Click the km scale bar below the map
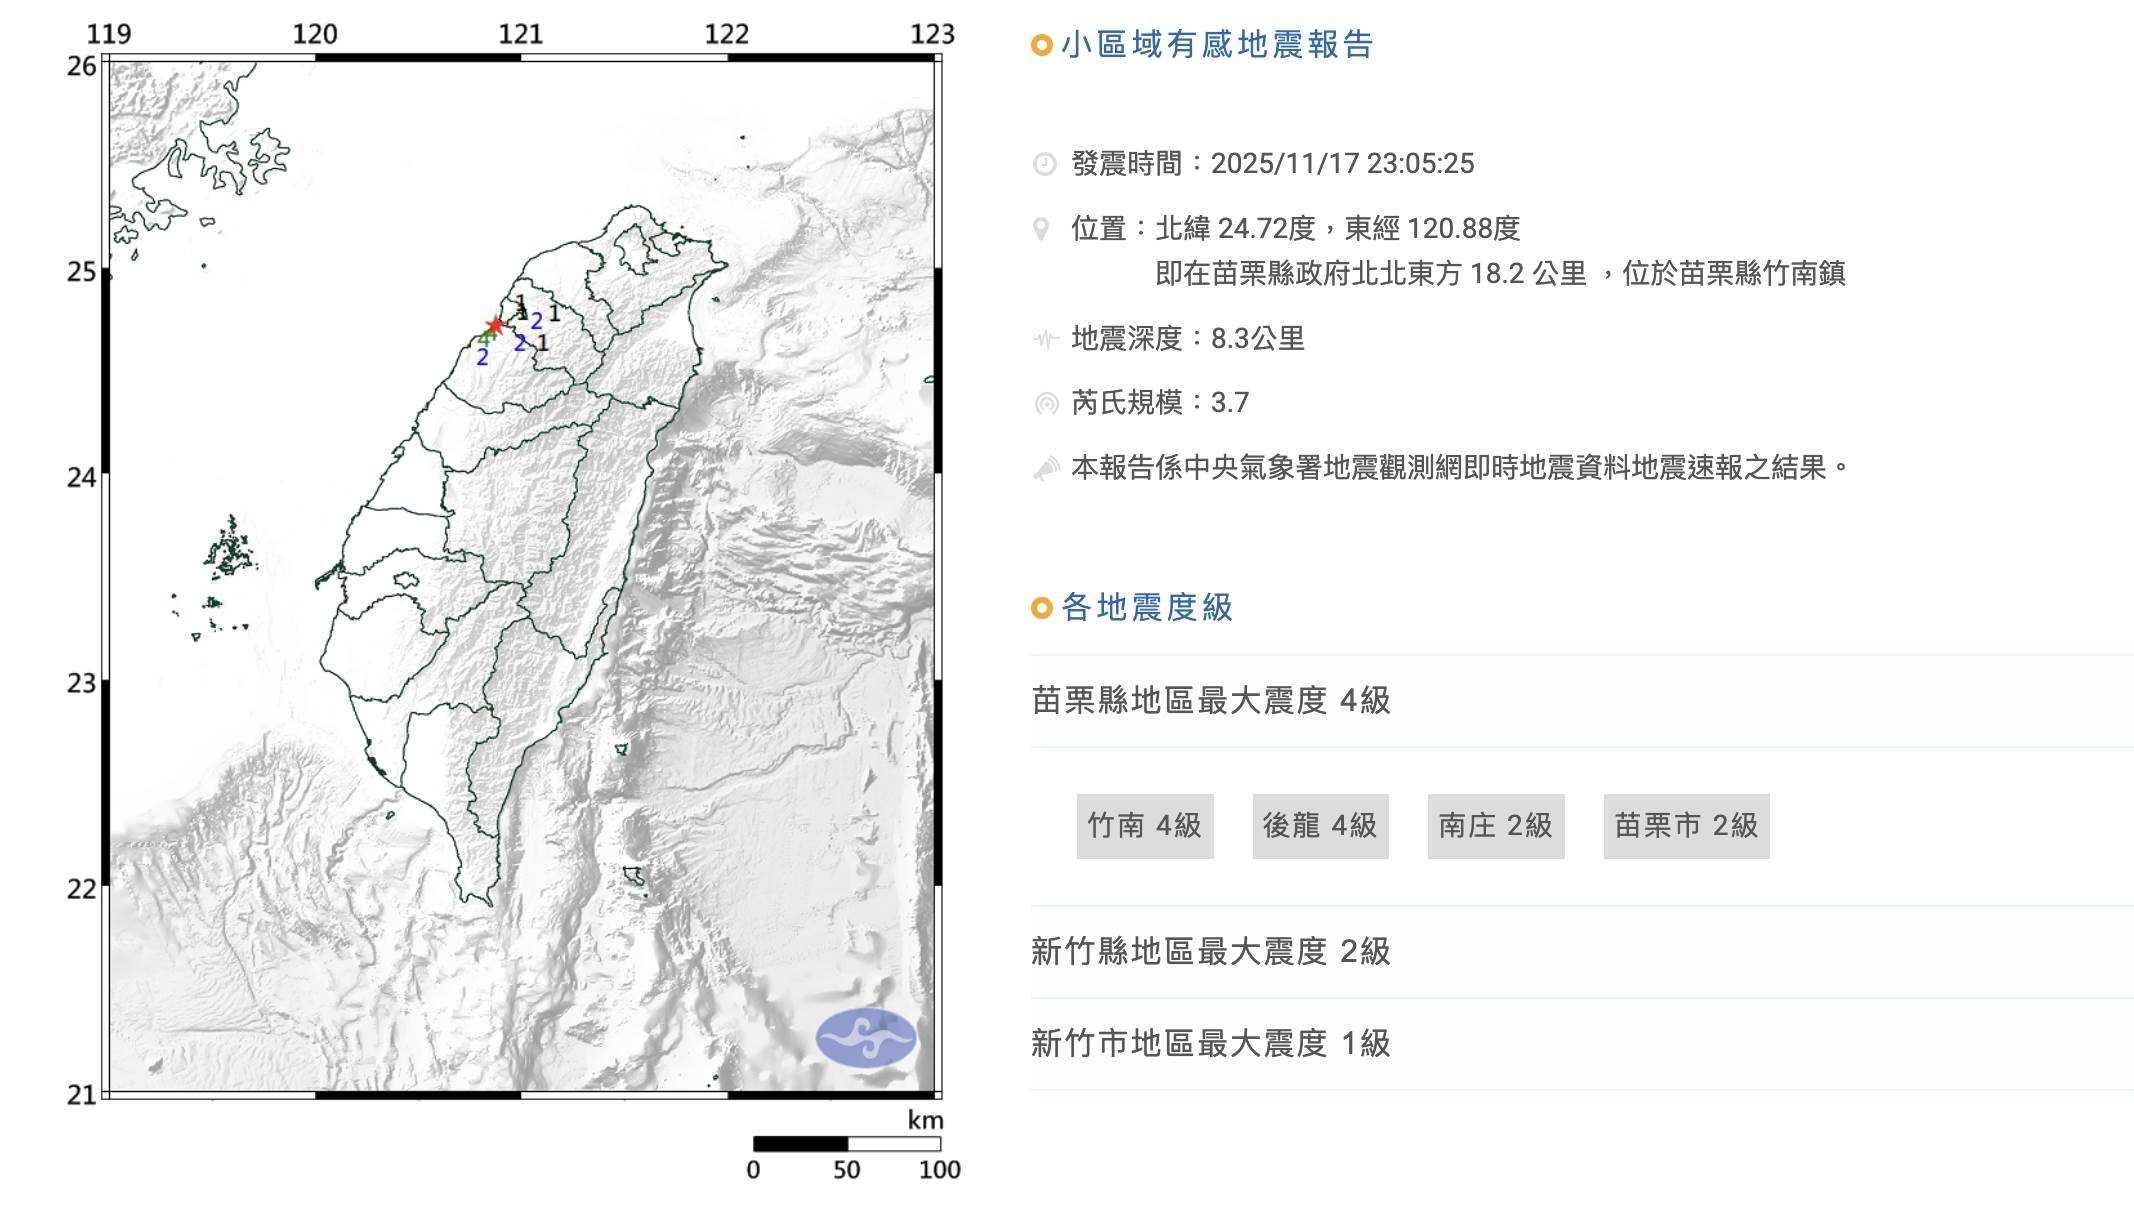 coord(846,1143)
